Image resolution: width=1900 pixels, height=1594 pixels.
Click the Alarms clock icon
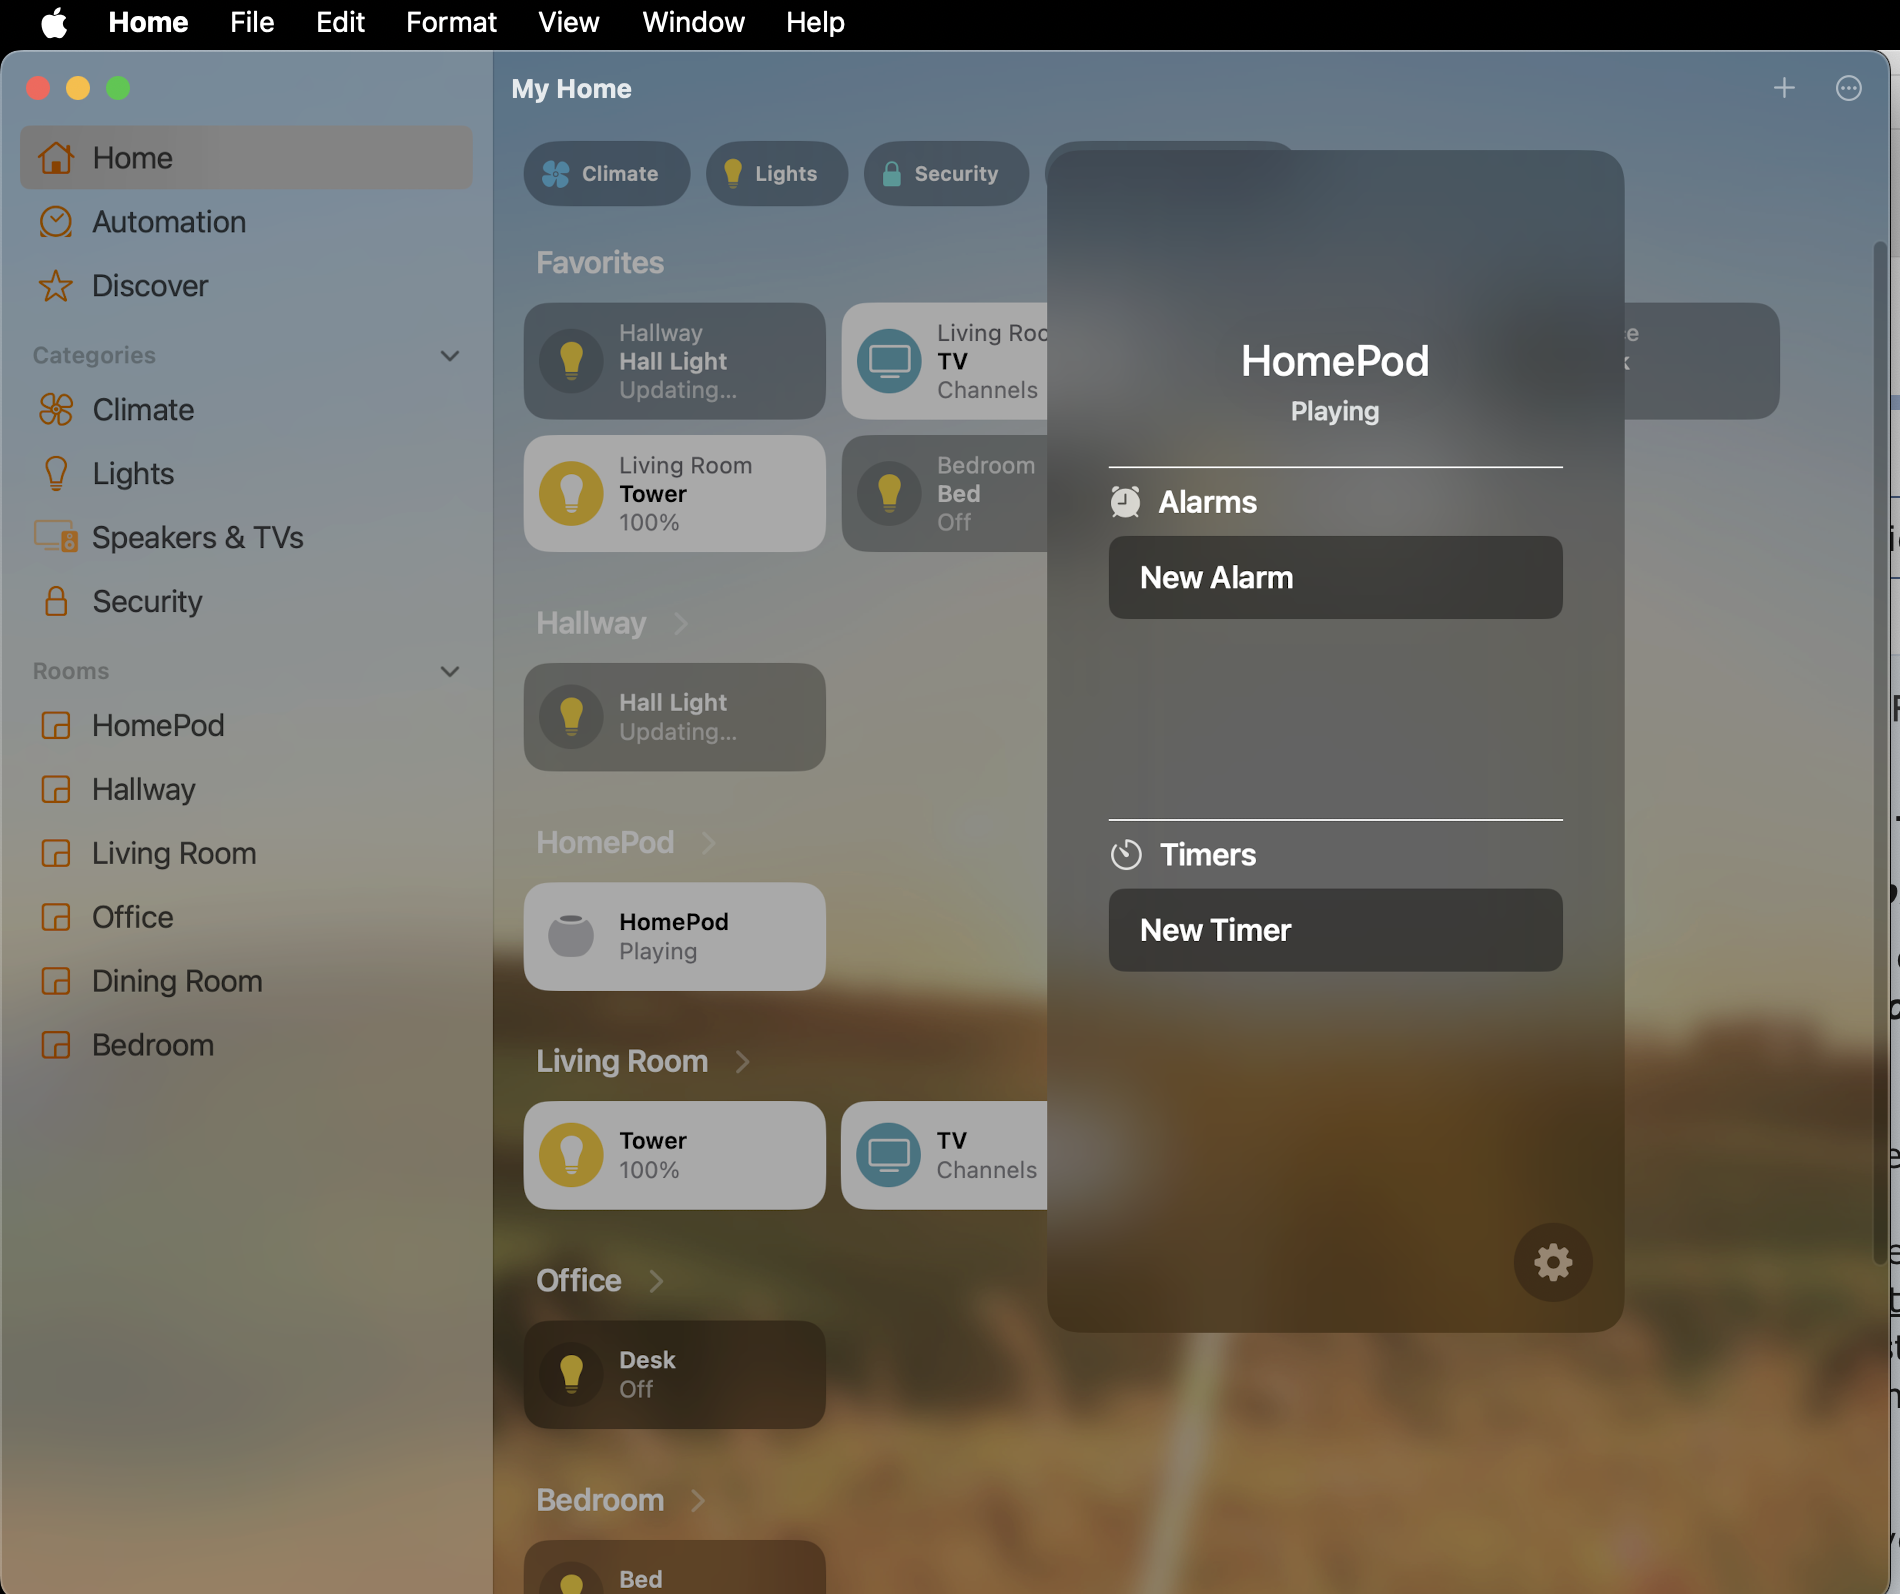pyautogui.click(x=1125, y=502)
